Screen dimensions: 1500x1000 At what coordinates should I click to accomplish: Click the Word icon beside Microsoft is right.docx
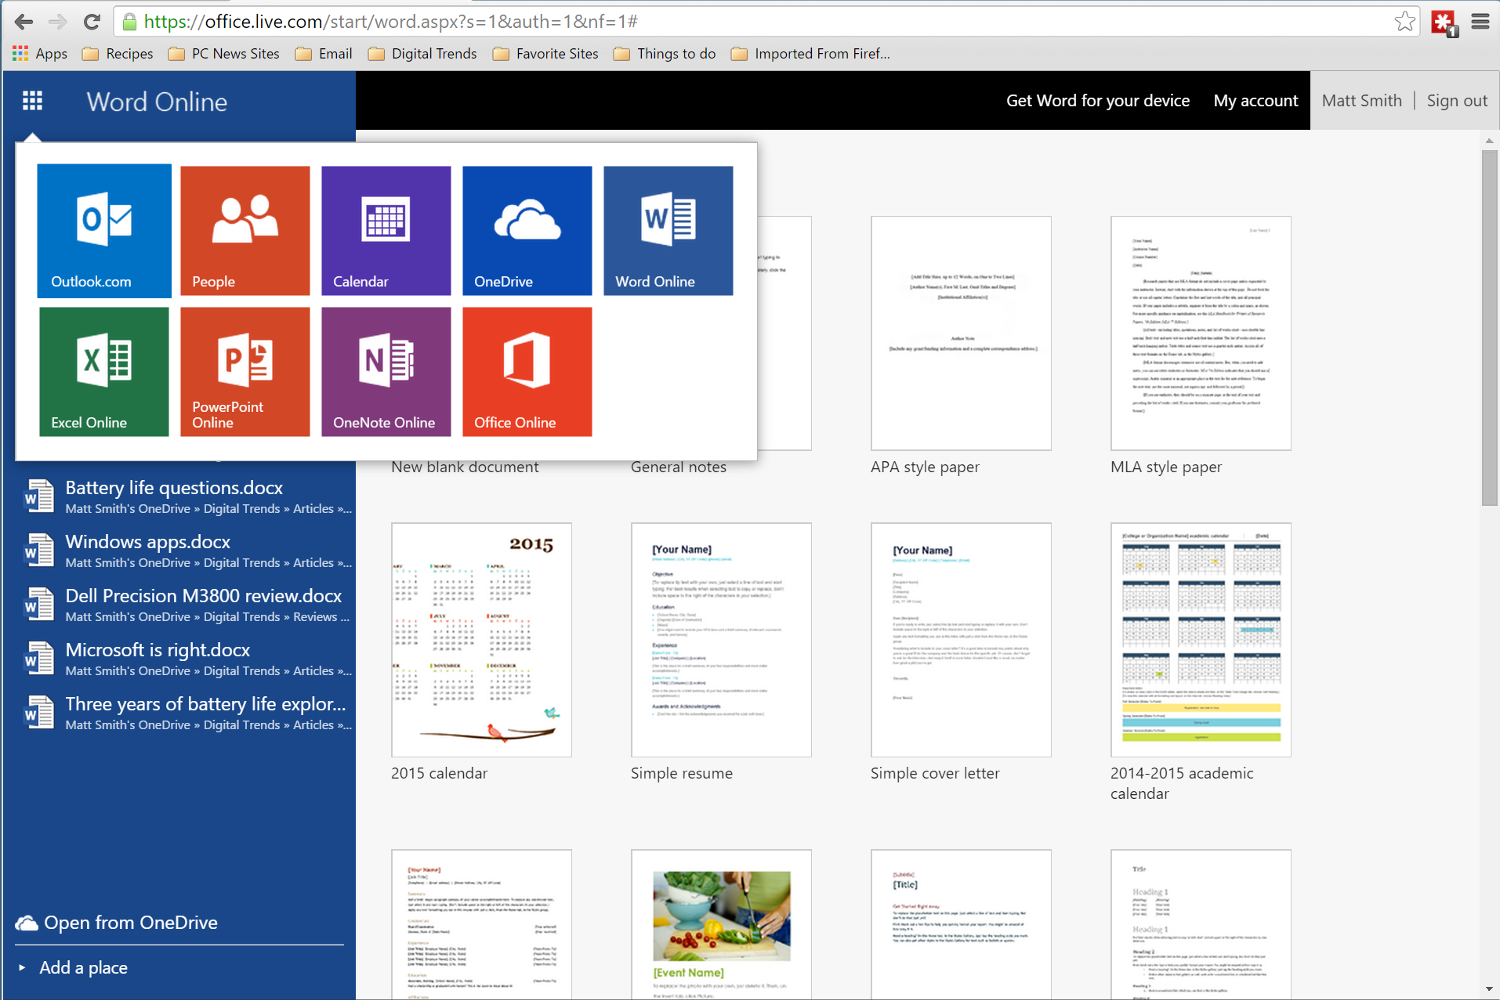38,657
